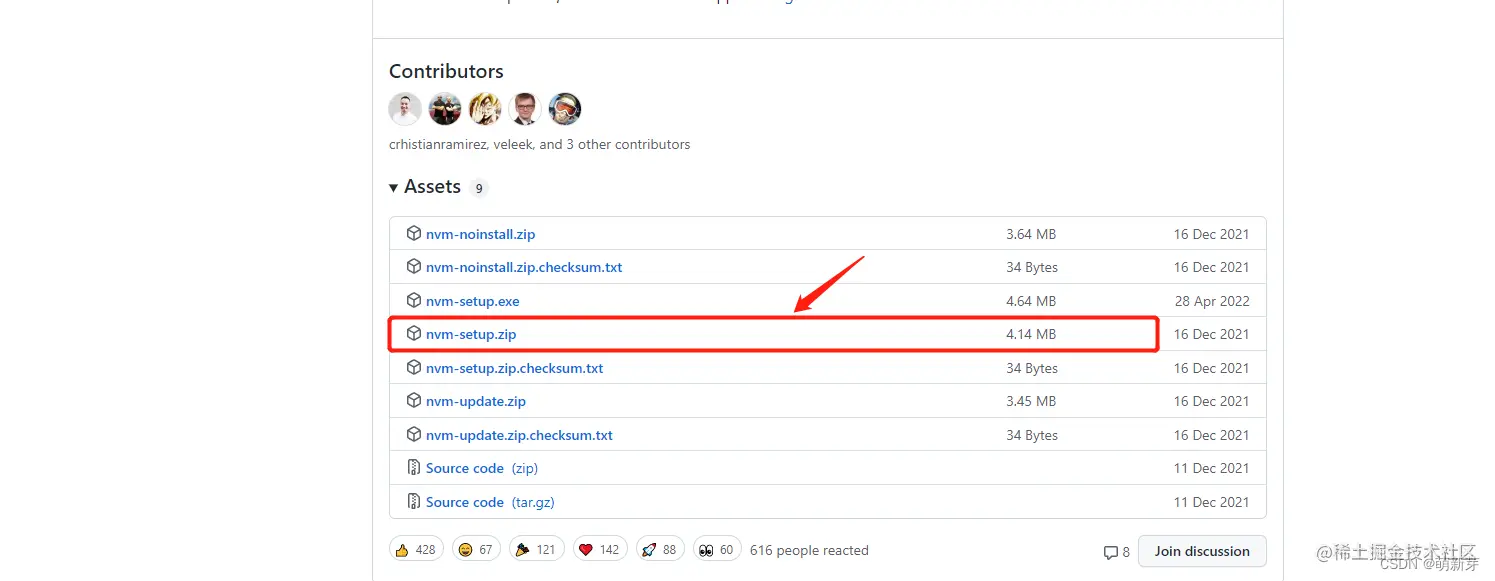
Task: Click package icon beside nvm-update.zip
Action: [x=414, y=400]
